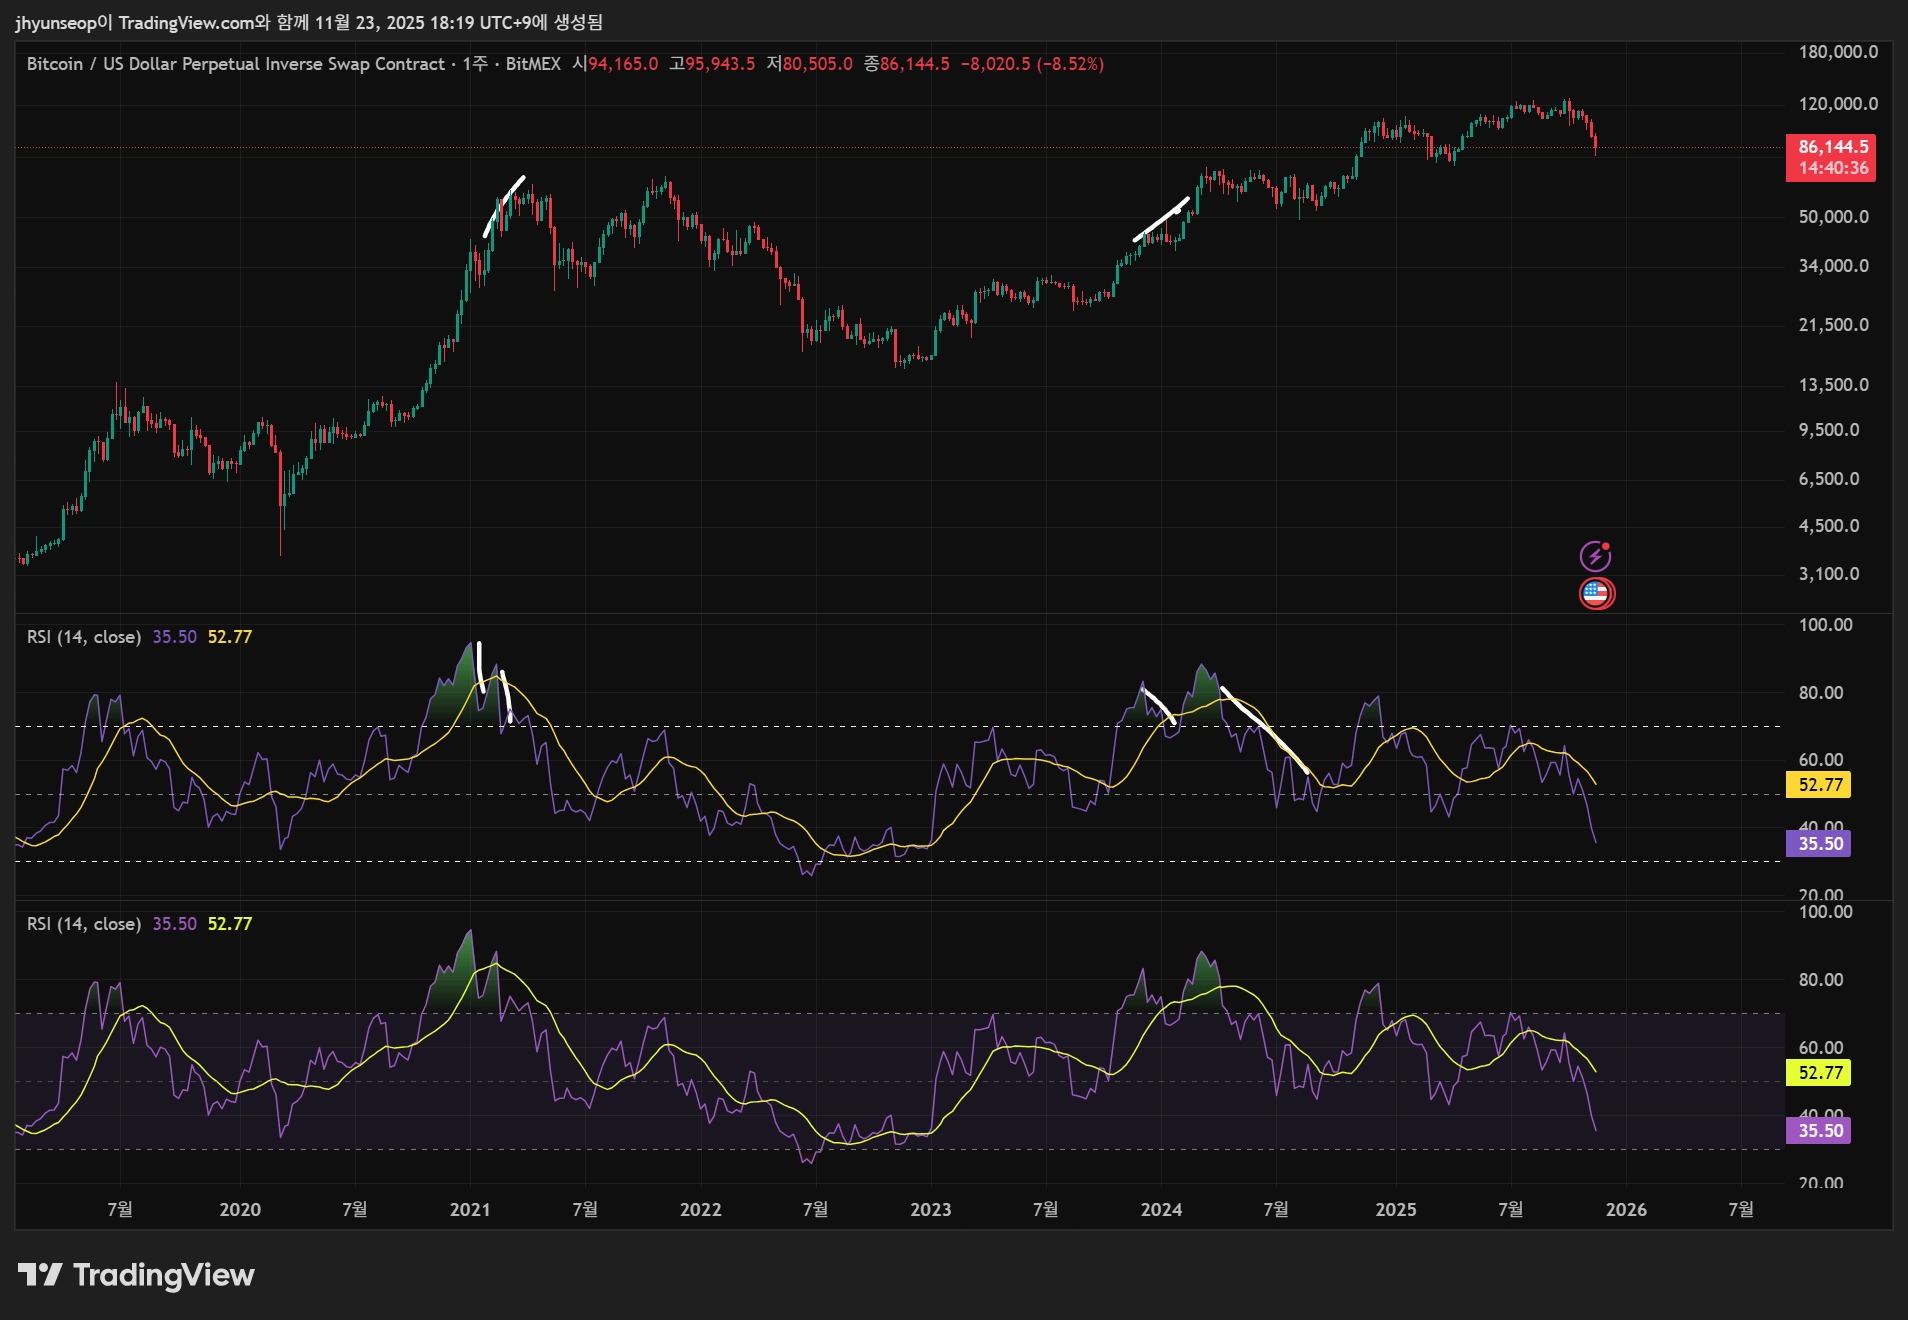Click the 6,500.0 price axis label

click(x=1829, y=479)
